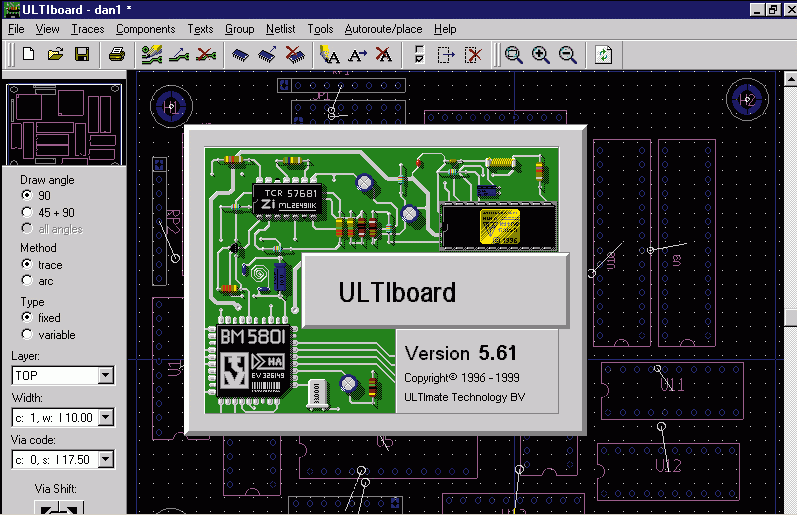Open the Width dropdown arrow
The width and height of the screenshot is (797, 515).
[106, 417]
